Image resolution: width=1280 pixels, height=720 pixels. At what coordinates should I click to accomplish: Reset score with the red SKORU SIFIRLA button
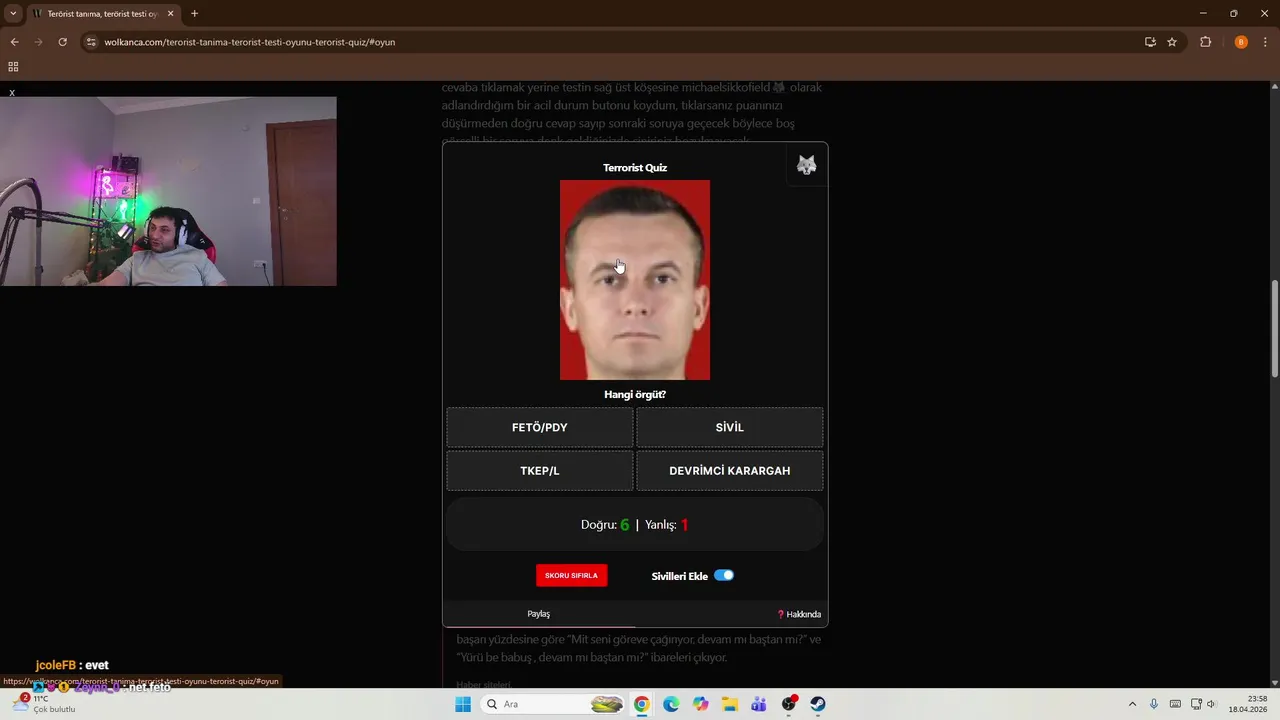click(x=571, y=575)
